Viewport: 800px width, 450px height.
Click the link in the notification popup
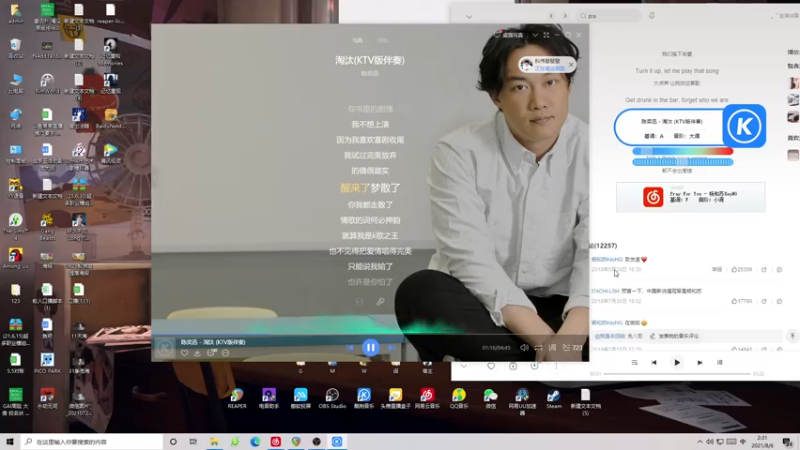(549, 68)
